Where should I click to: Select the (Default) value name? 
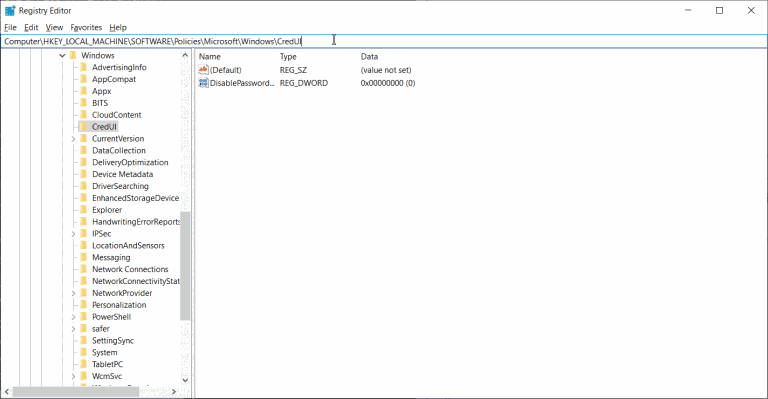click(x=225, y=70)
